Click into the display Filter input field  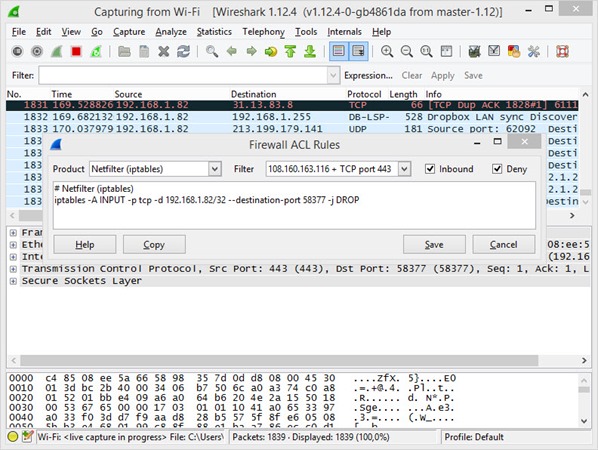pos(183,76)
